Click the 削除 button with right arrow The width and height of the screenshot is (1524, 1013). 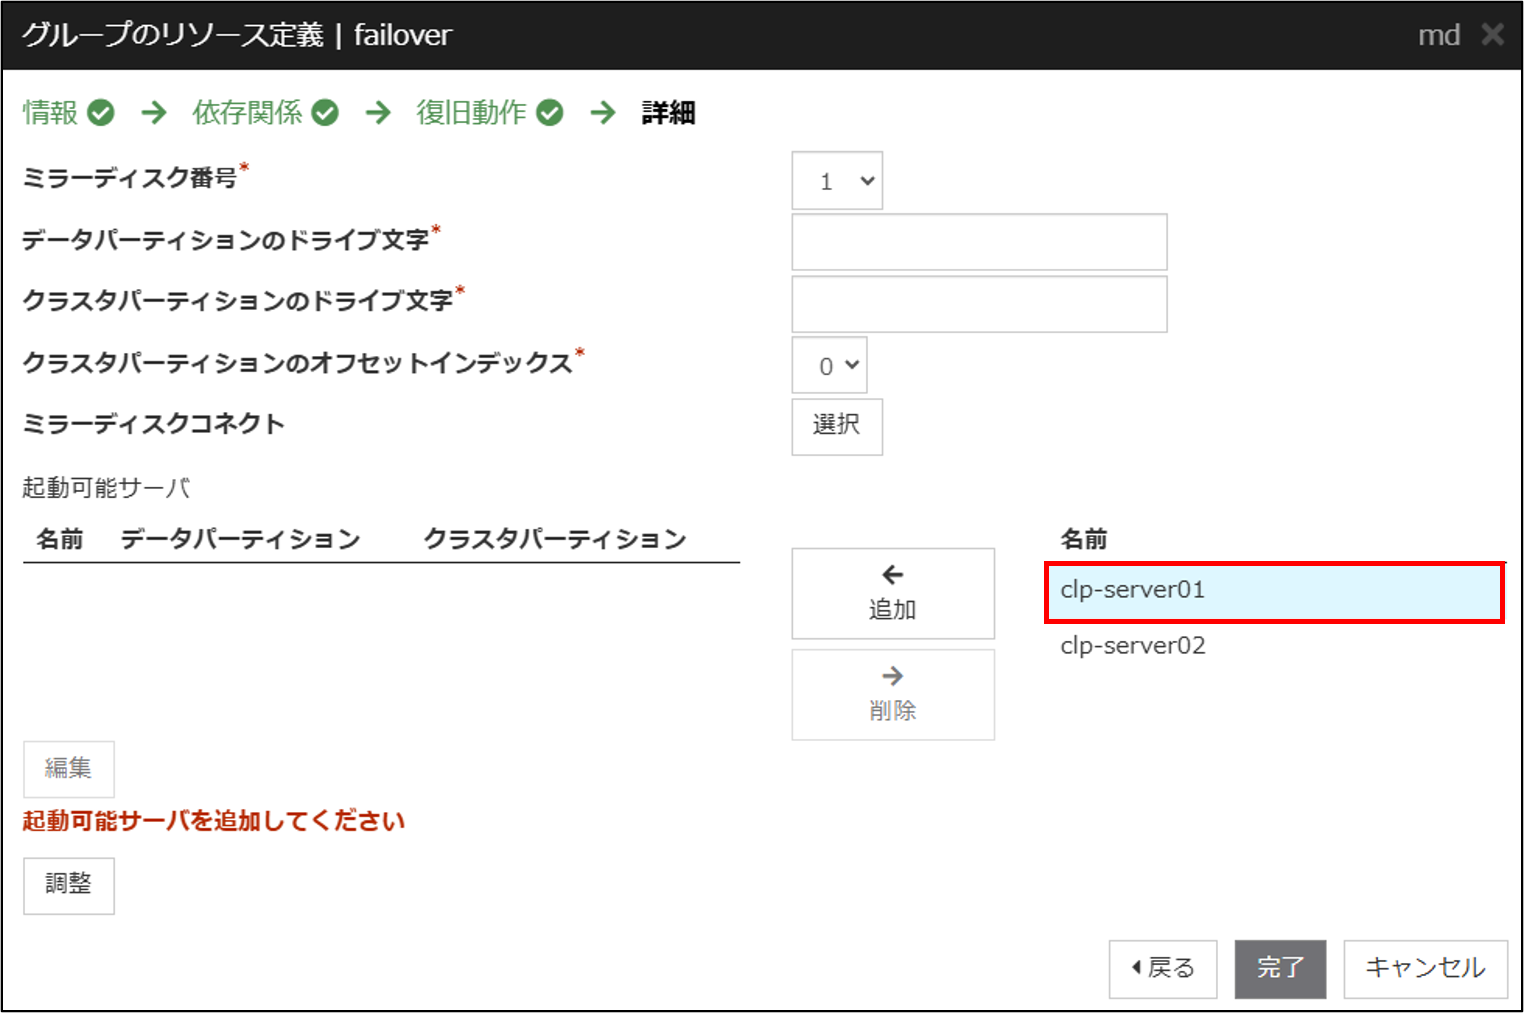coord(892,695)
